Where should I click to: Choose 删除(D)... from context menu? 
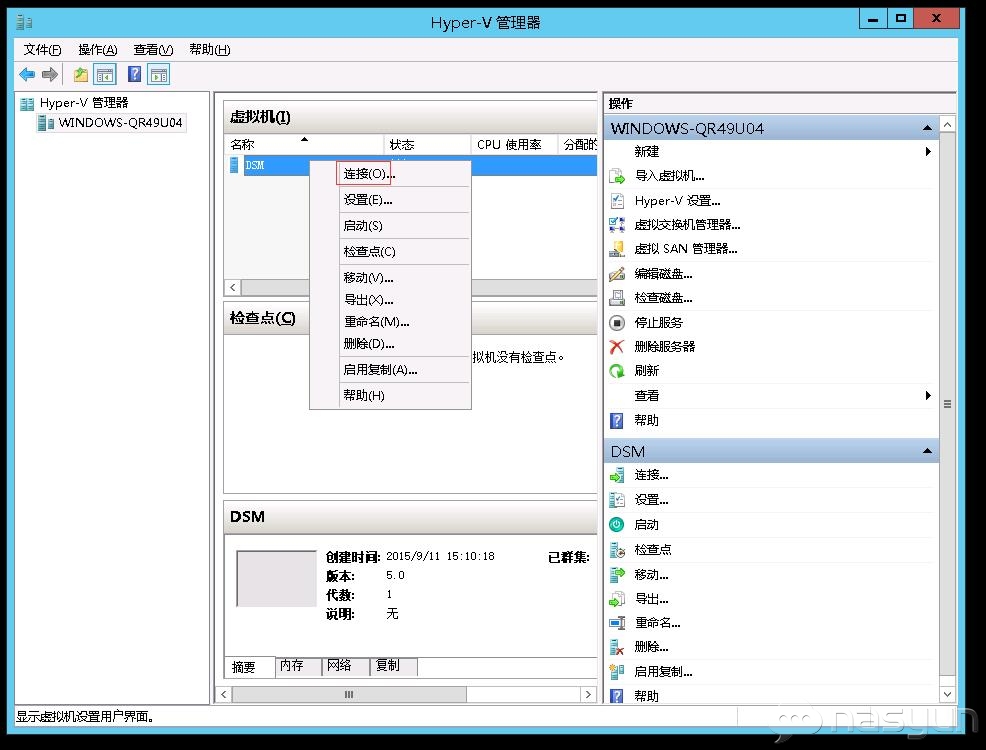(391, 344)
